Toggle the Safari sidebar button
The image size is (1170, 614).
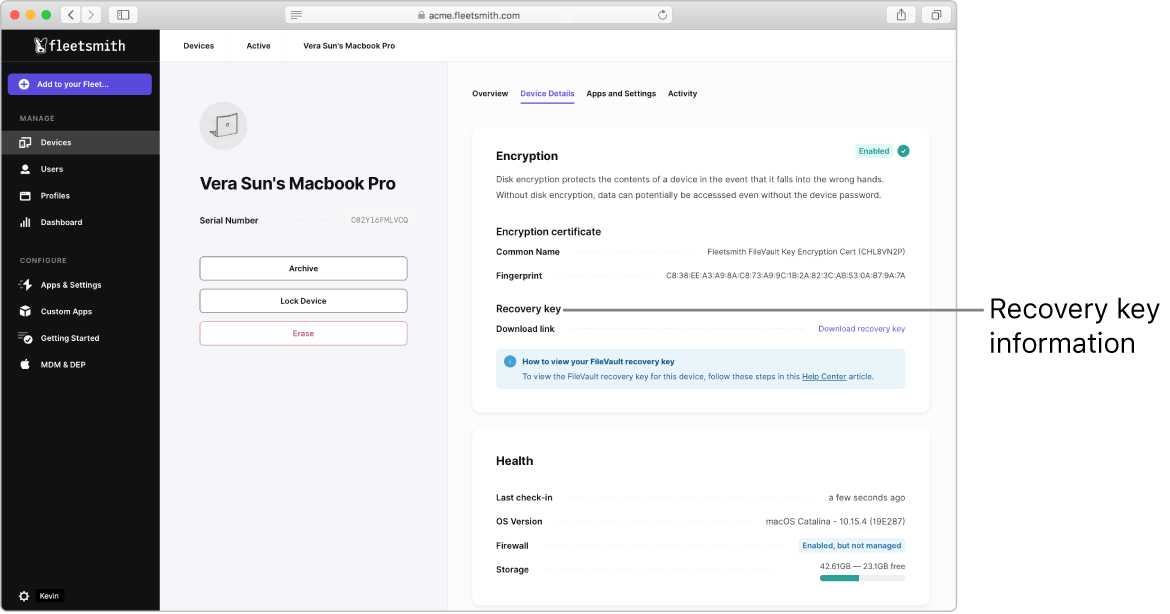pos(123,15)
